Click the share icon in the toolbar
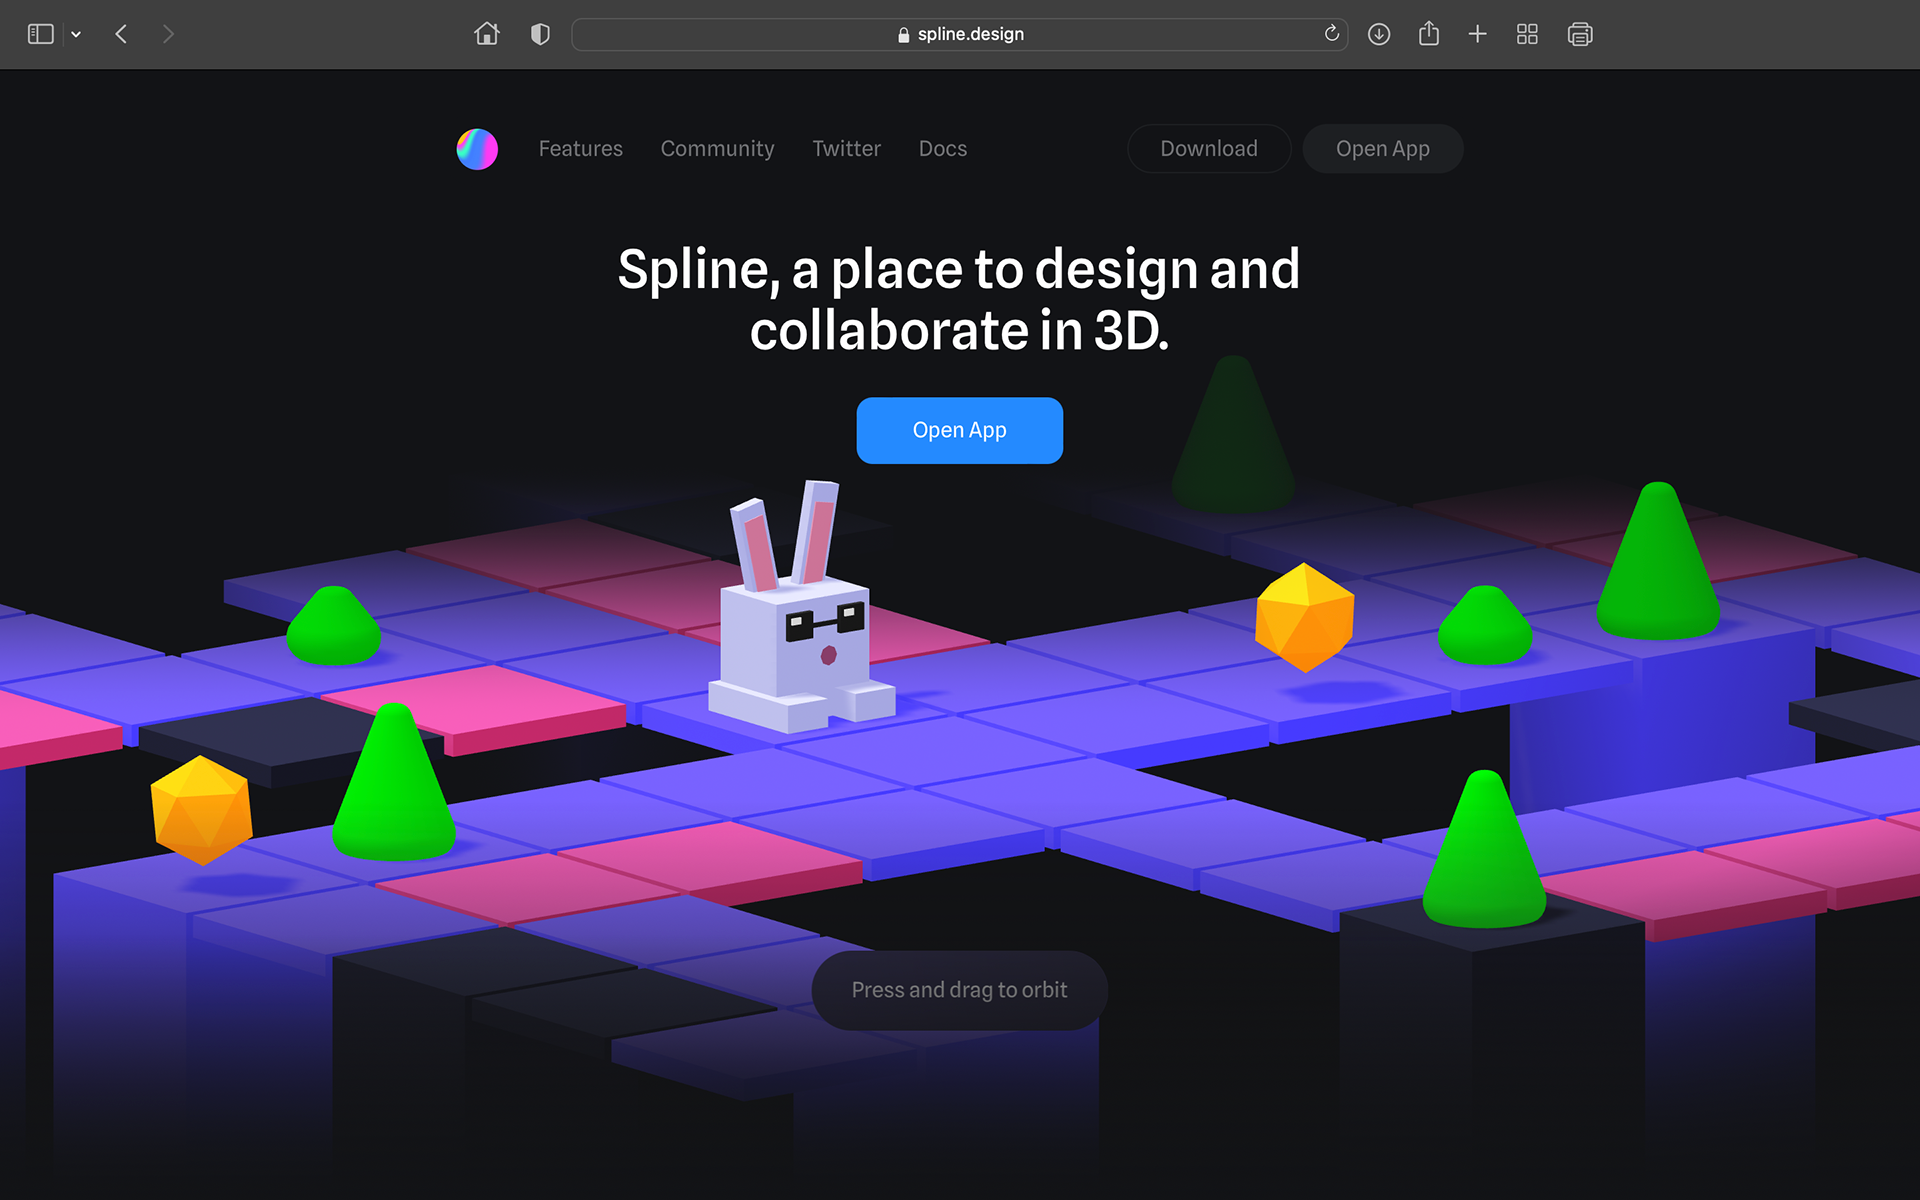1920x1200 pixels. click(1429, 34)
